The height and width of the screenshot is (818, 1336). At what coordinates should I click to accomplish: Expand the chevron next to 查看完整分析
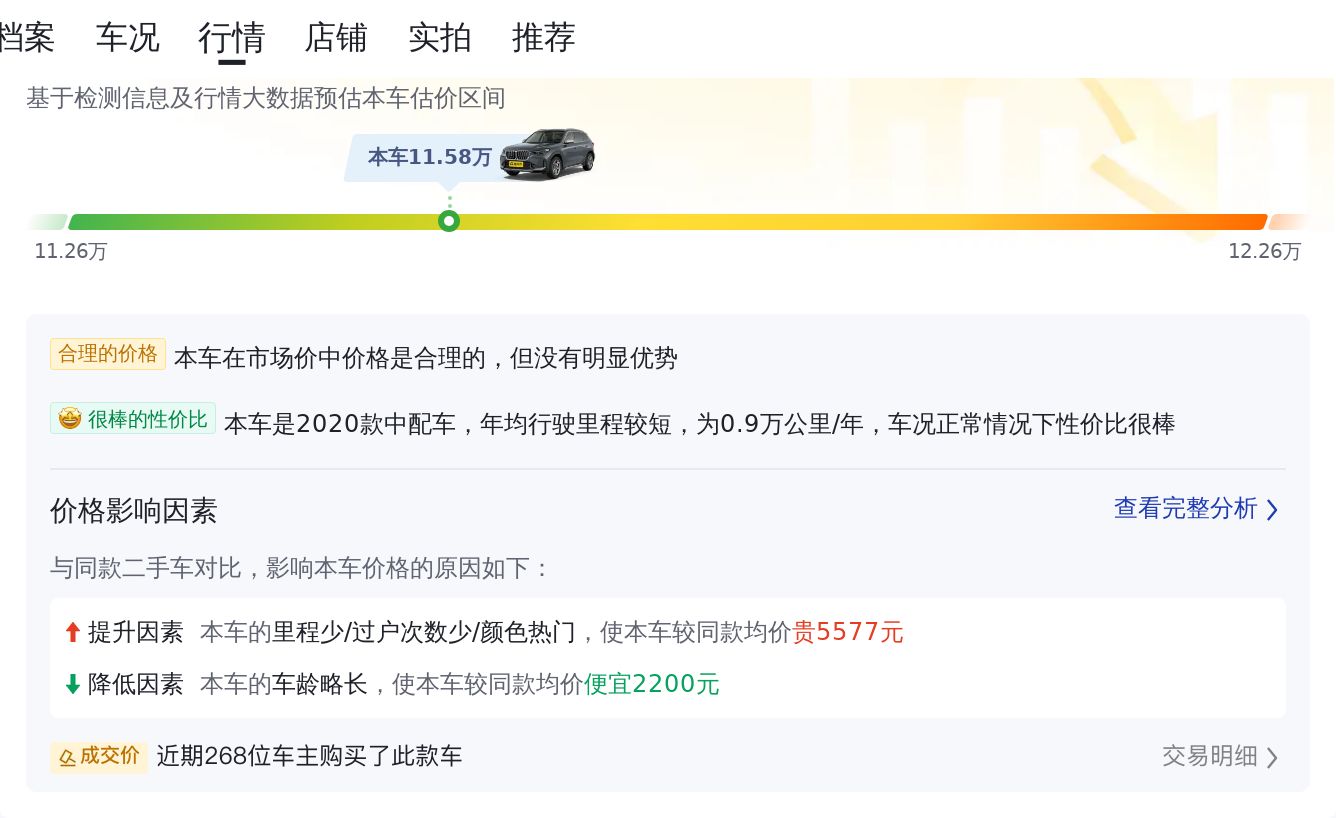pyautogui.click(x=1272, y=509)
